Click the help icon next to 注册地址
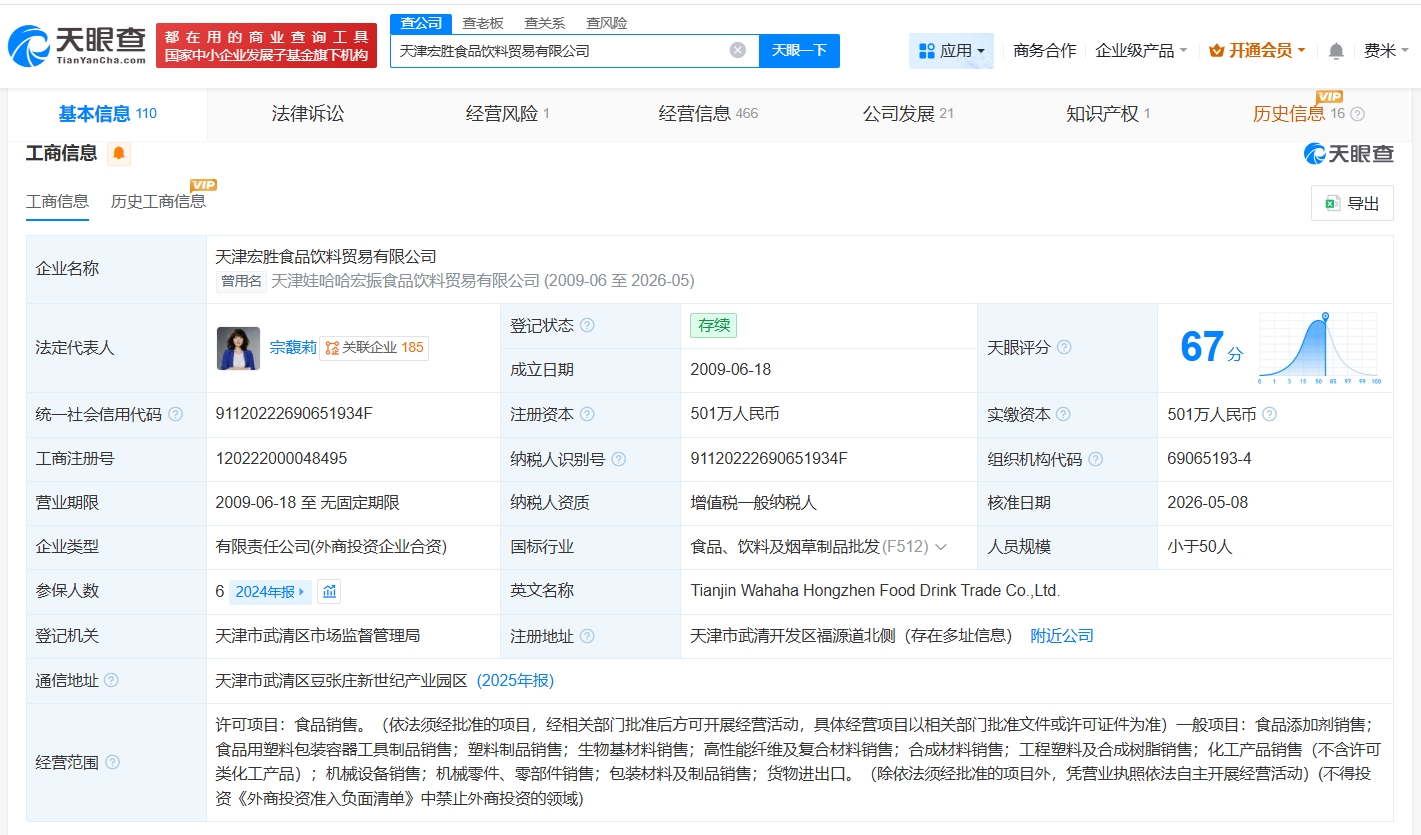 point(587,636)
